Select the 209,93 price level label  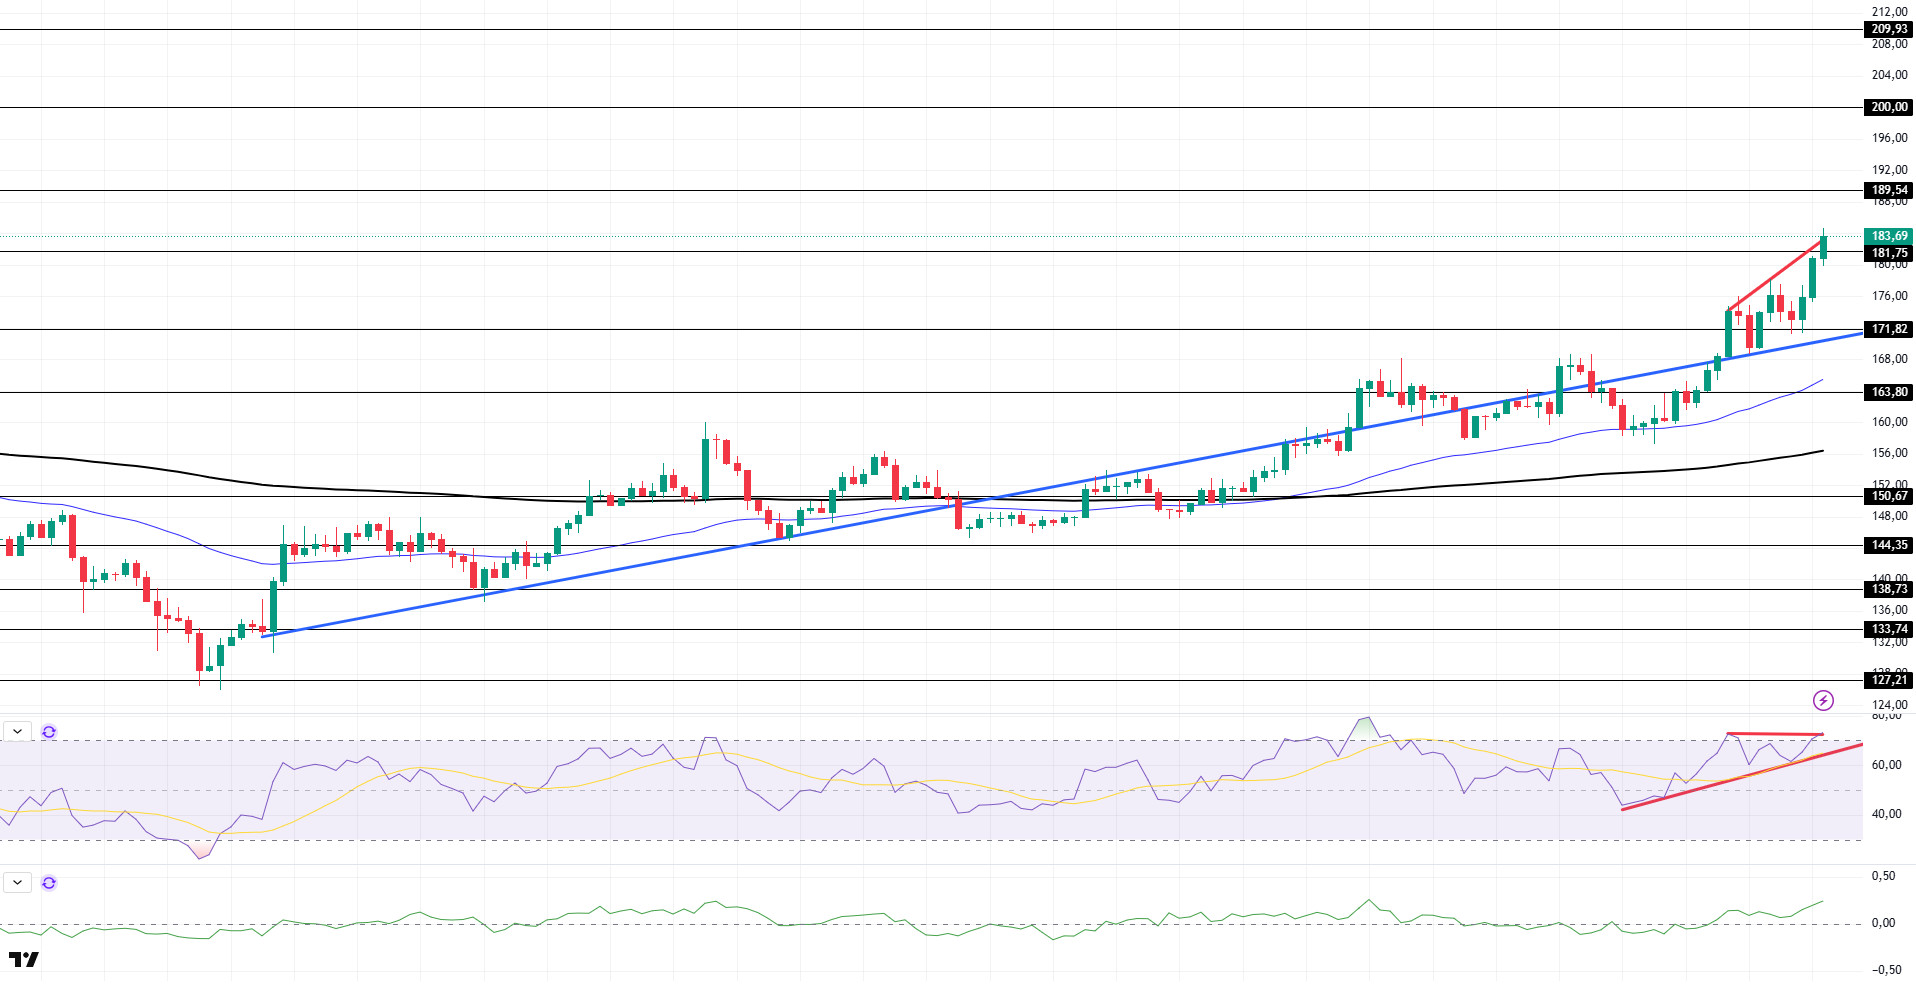pyautogui.click(x=1889, y=29)
